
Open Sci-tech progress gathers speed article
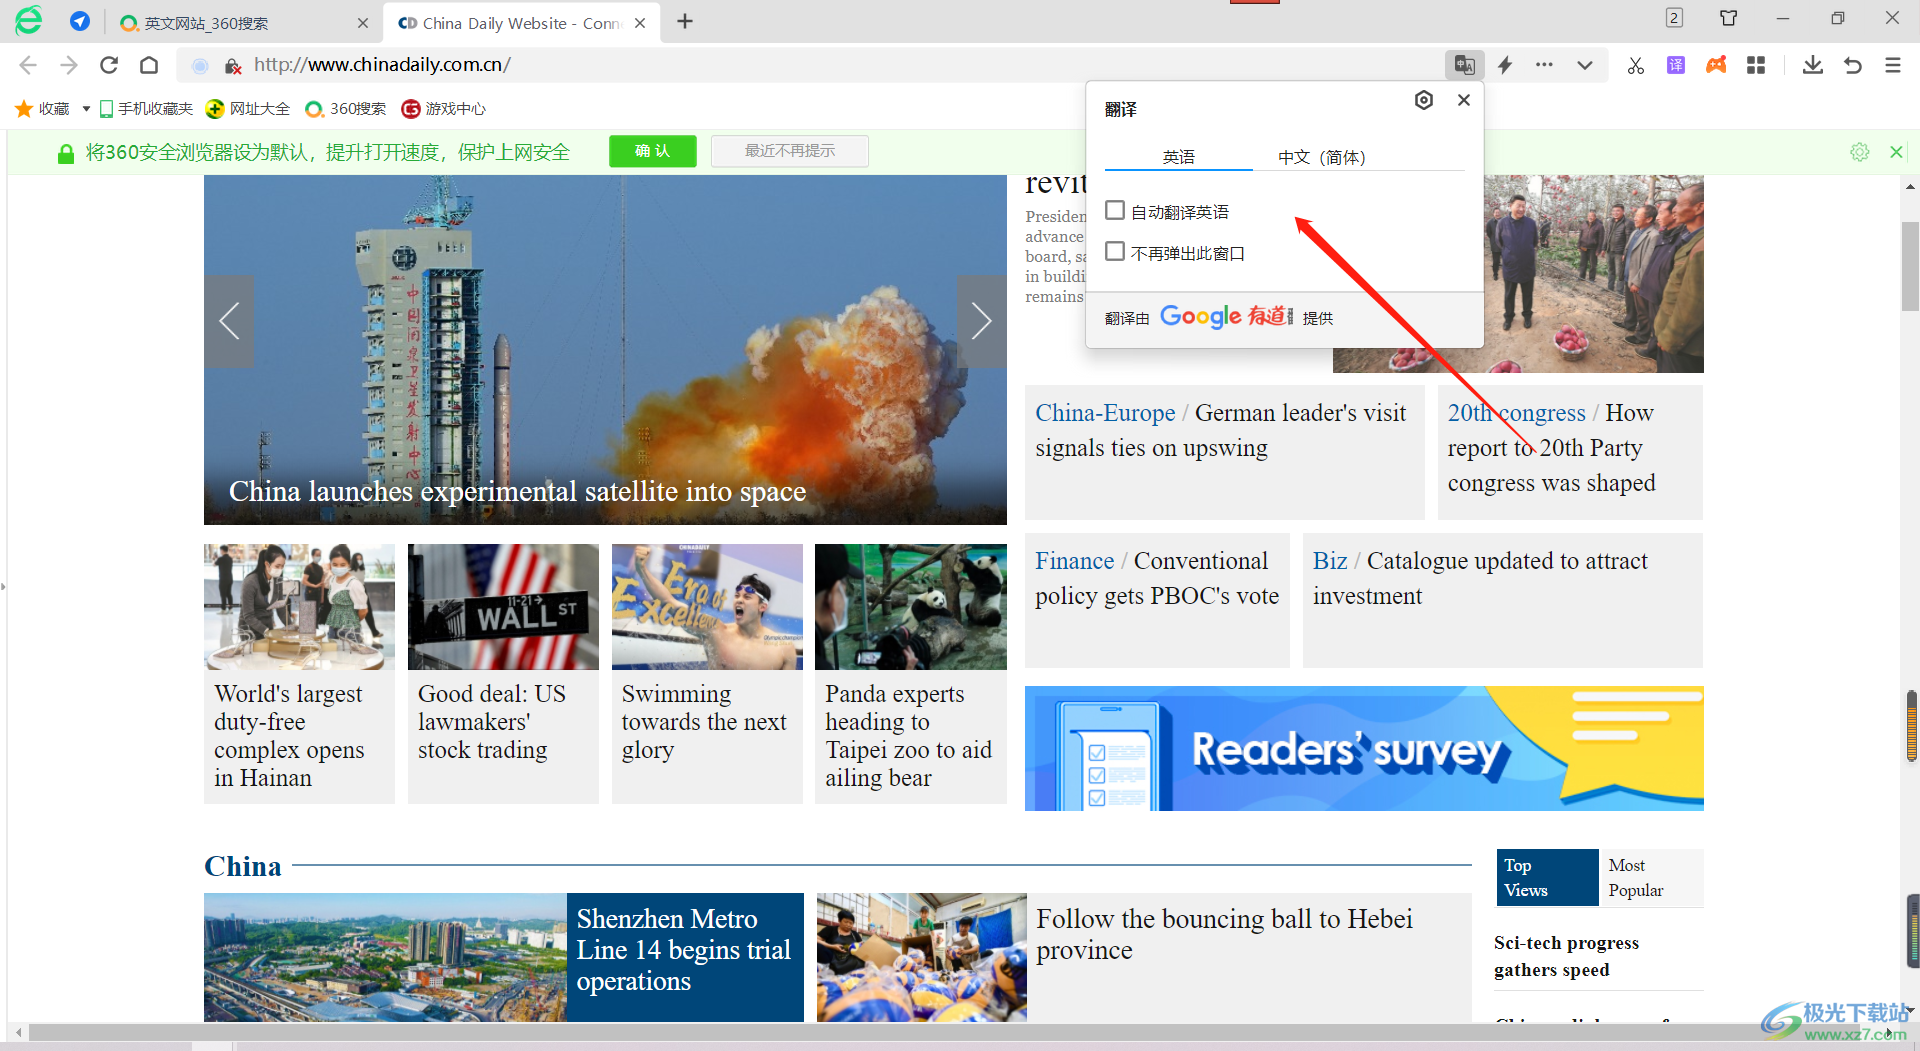coord(1566,956)
